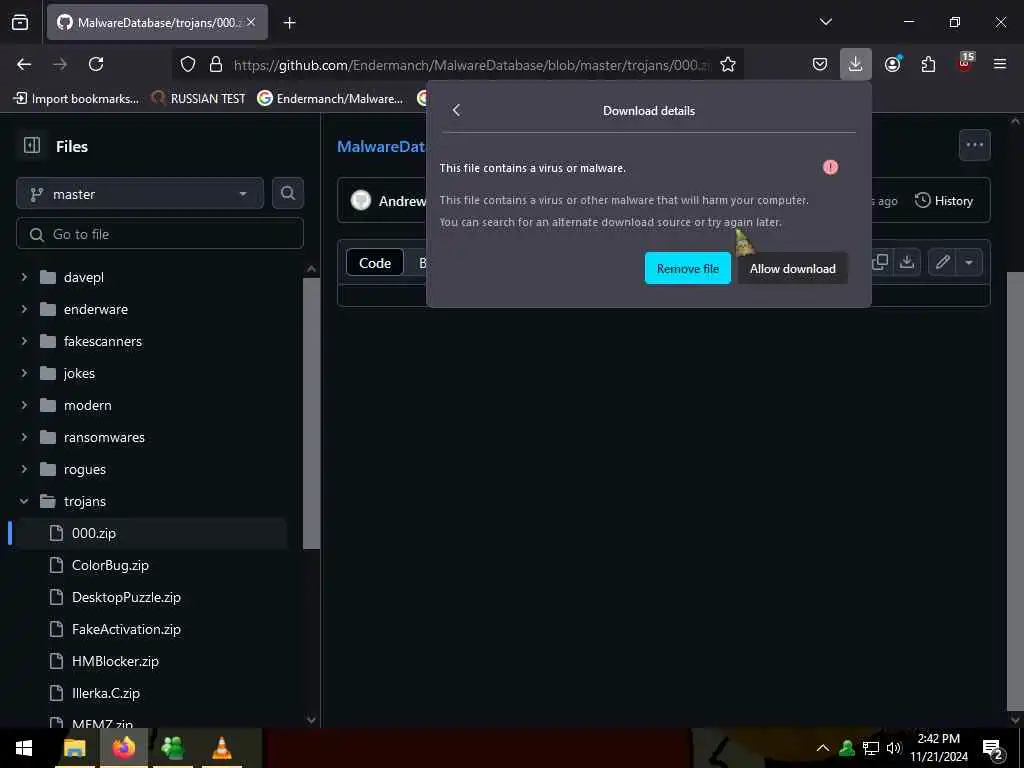This screenshot has height=768, width=1024.
Task: List all tabs dropdown arrow
Action: tap(825, 22)
